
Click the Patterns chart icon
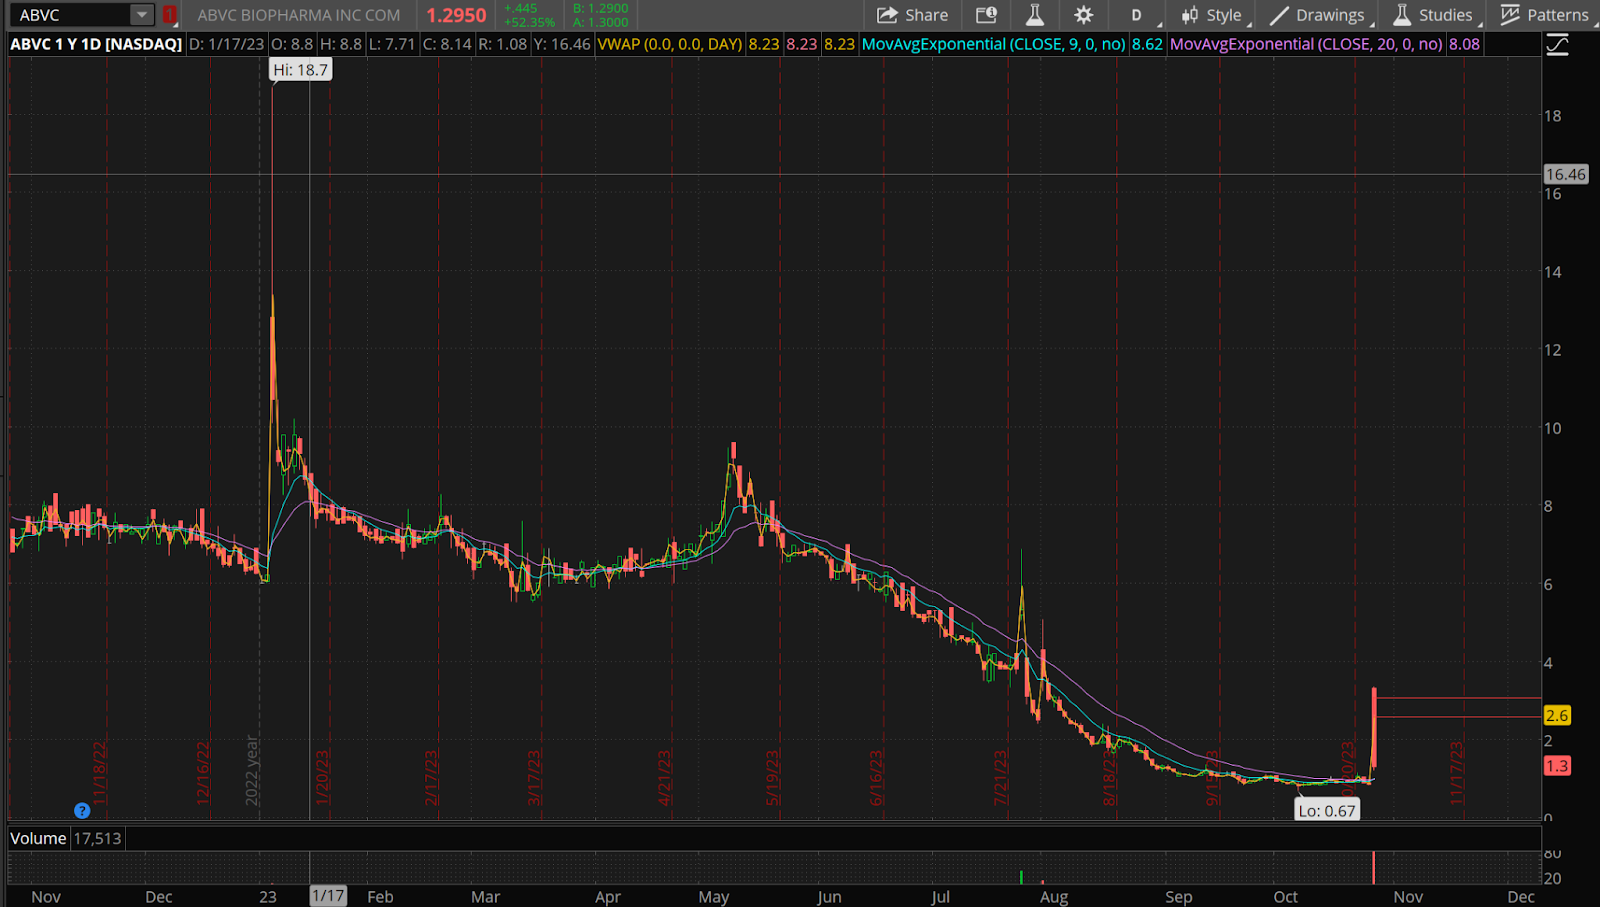pos(1510,15)
